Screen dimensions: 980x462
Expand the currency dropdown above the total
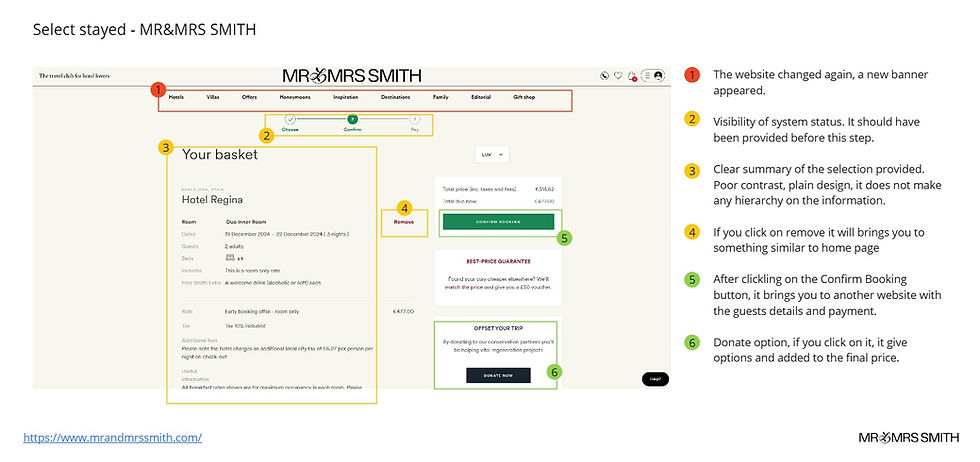coord(492,154)
